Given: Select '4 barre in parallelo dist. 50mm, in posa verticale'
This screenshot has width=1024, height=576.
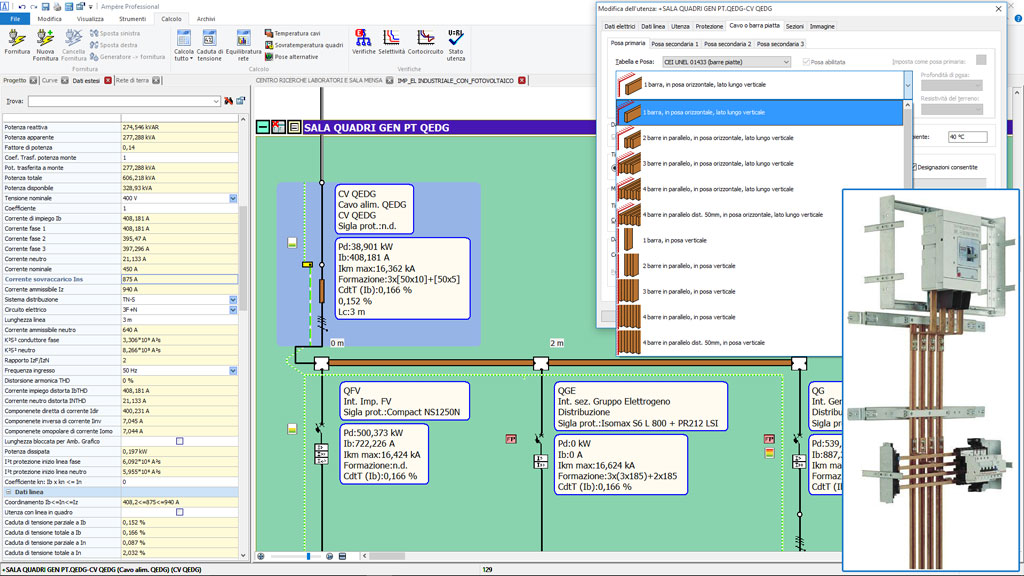Looking at the screenshot, I should (760, 343).
